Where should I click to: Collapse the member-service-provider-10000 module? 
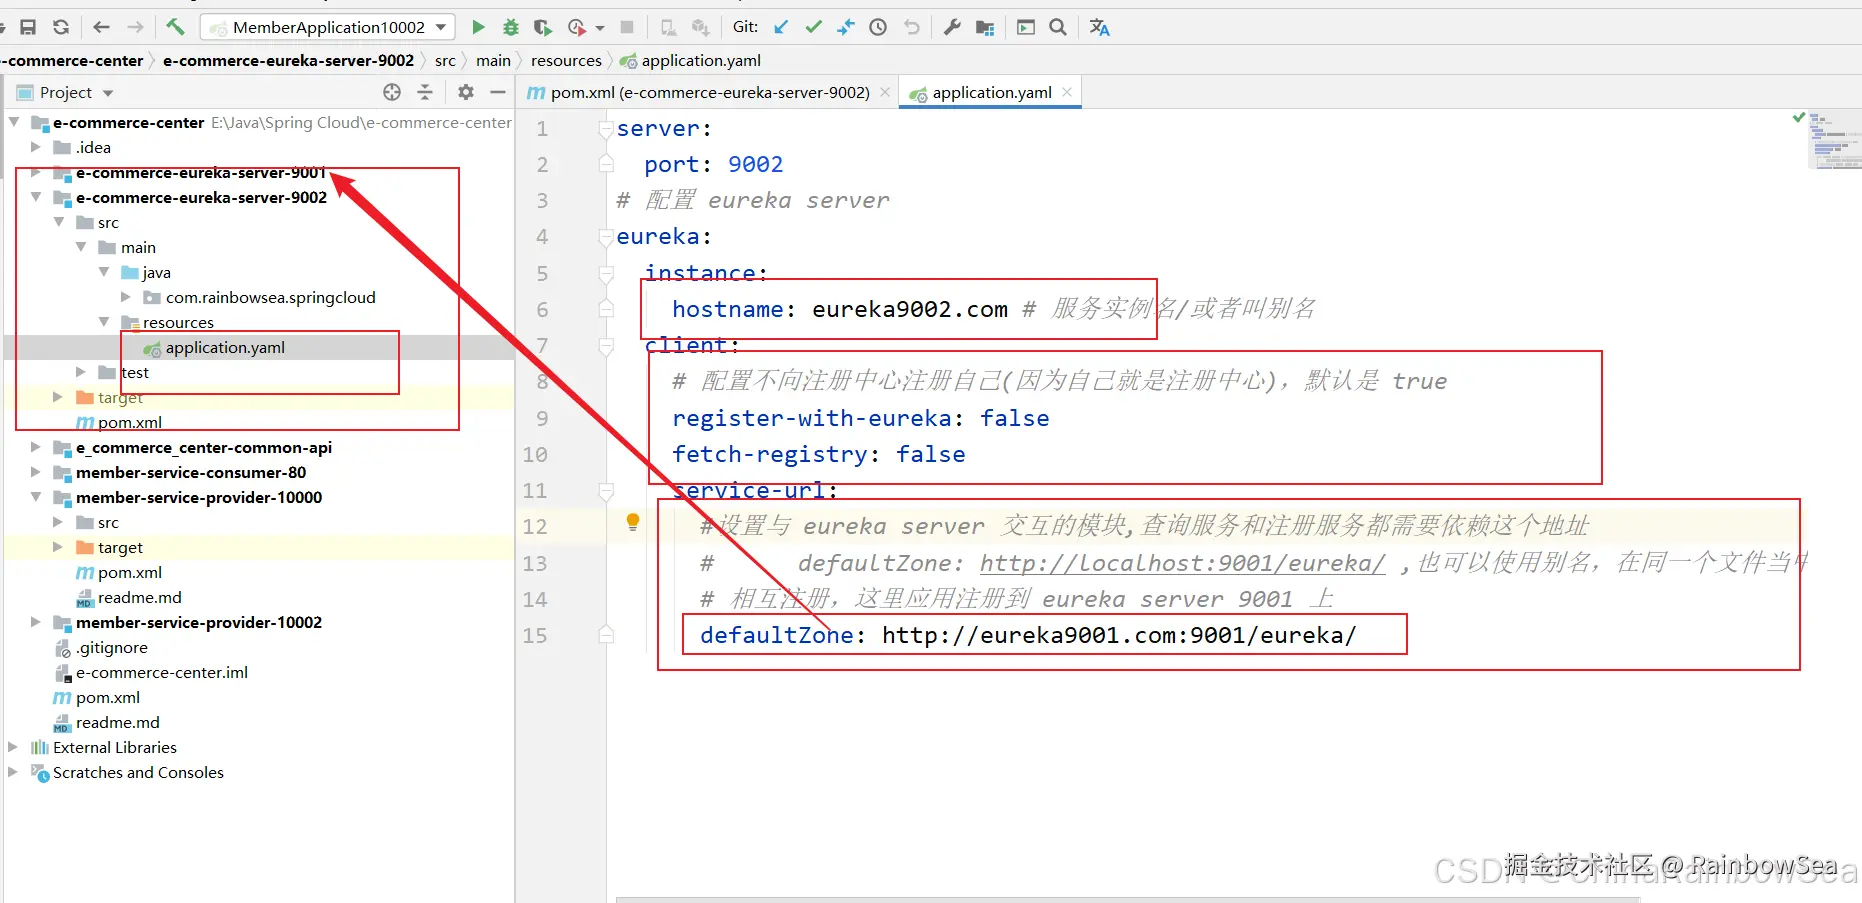(x=36, y=497)
